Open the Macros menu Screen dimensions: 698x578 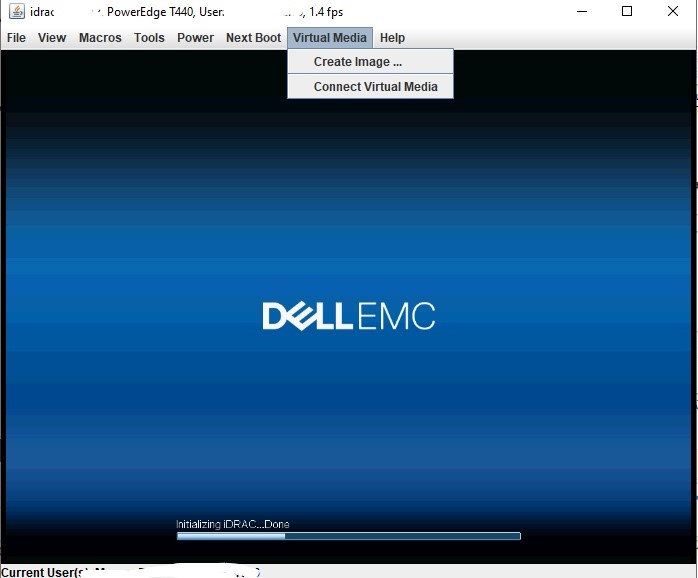click(x=100, y=38)
